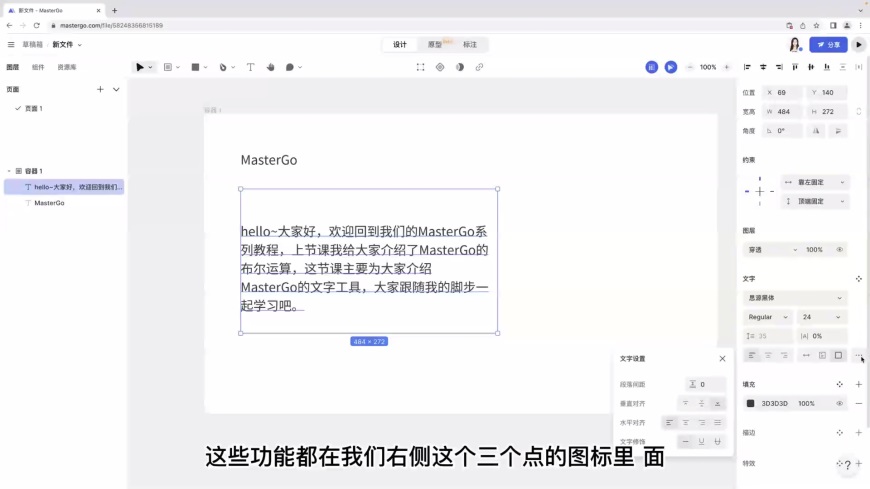Enable auto-width text sizing
The height and width of the screenshot is (489, 870).
[806, 355]
